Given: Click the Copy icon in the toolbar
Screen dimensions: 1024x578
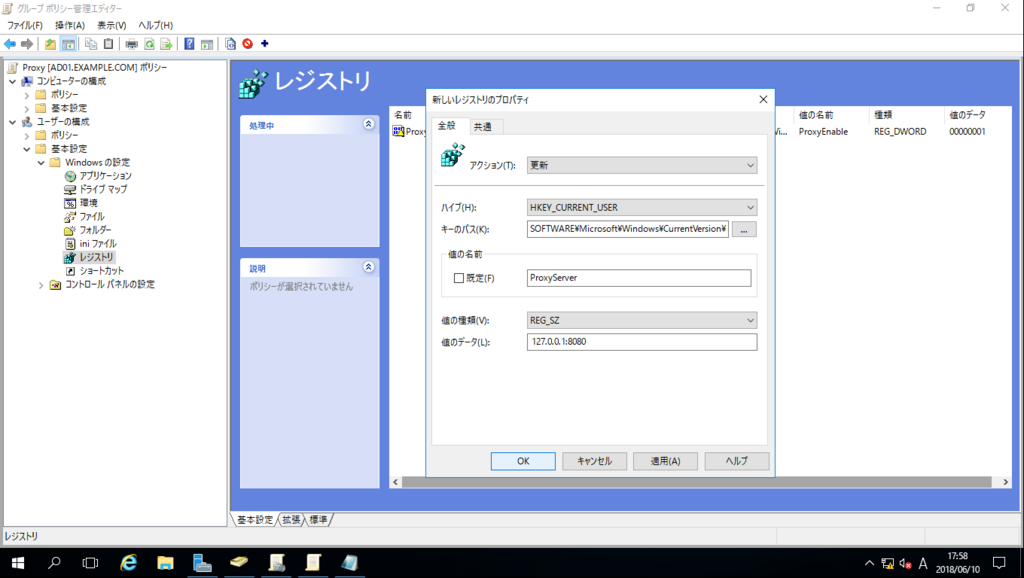Looking at the screenshot, I should tap(91, 43).
